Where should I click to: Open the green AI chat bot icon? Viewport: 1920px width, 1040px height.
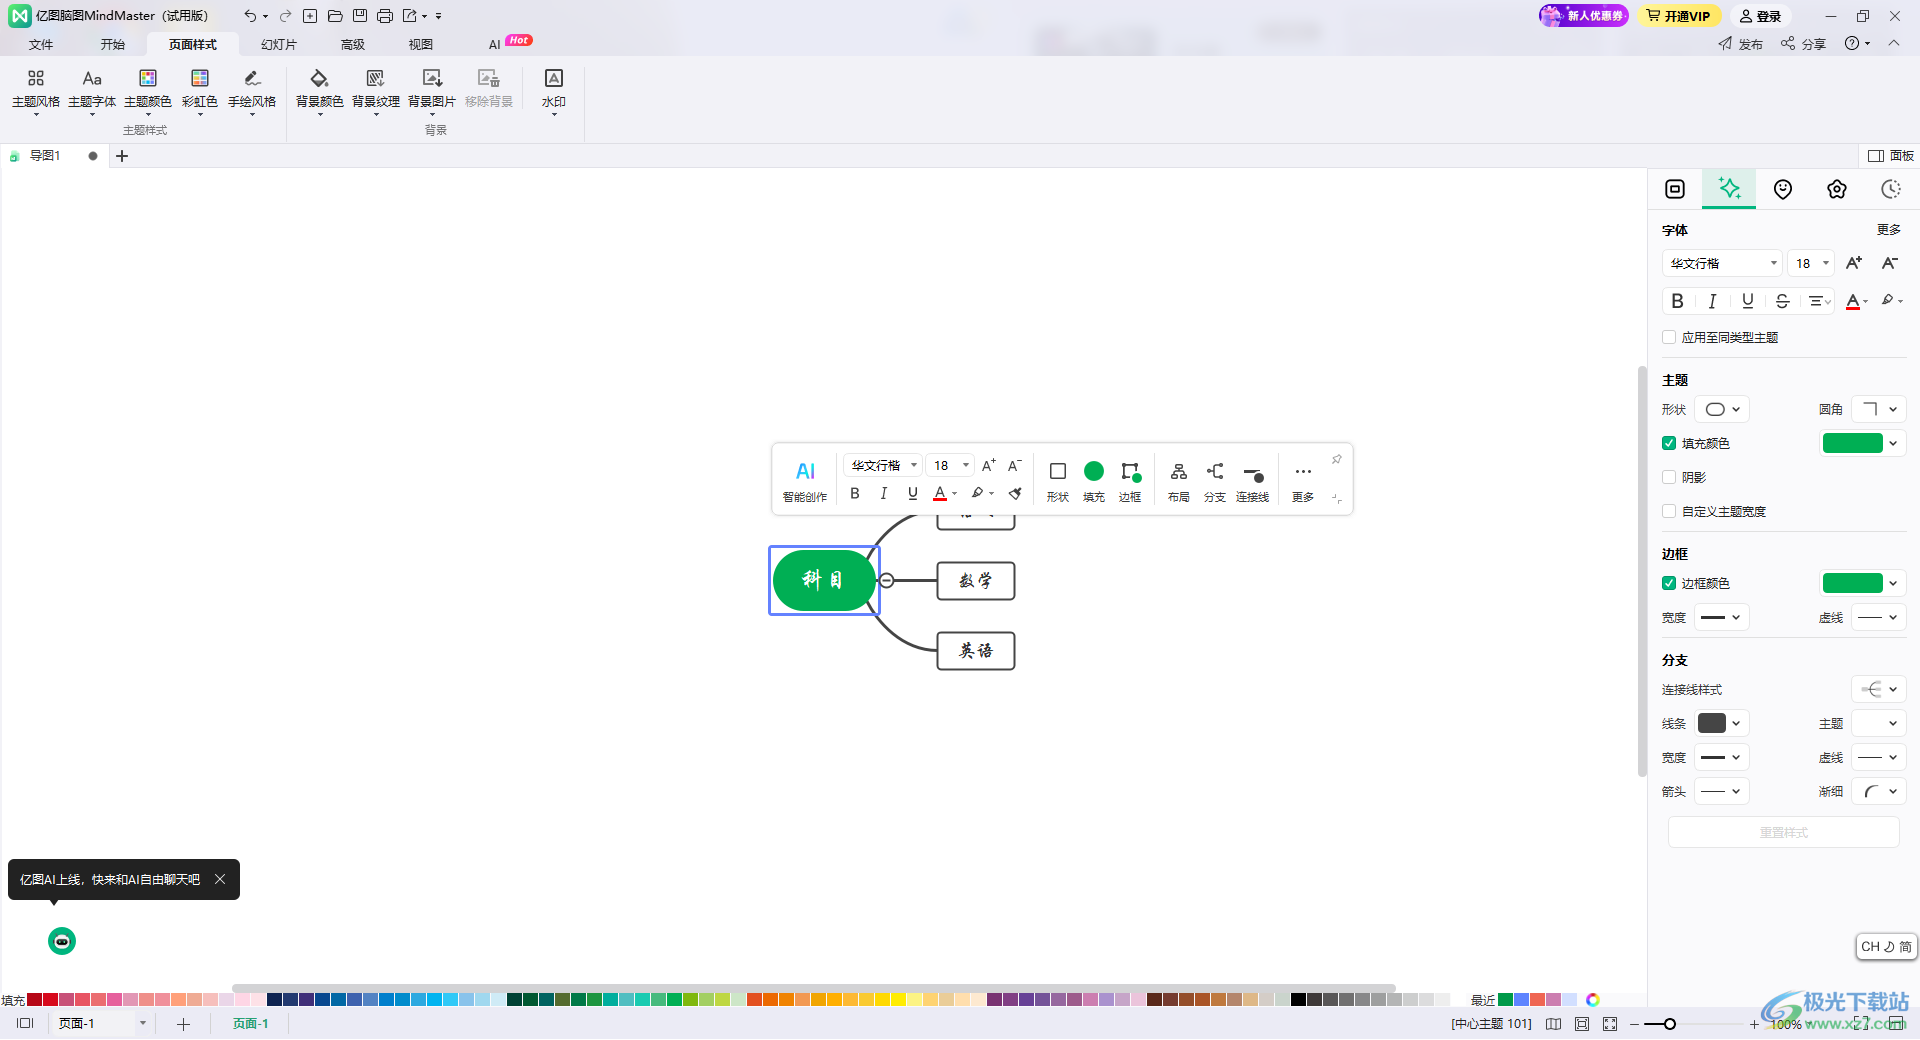pyautogui.click(x=62, y=941)
